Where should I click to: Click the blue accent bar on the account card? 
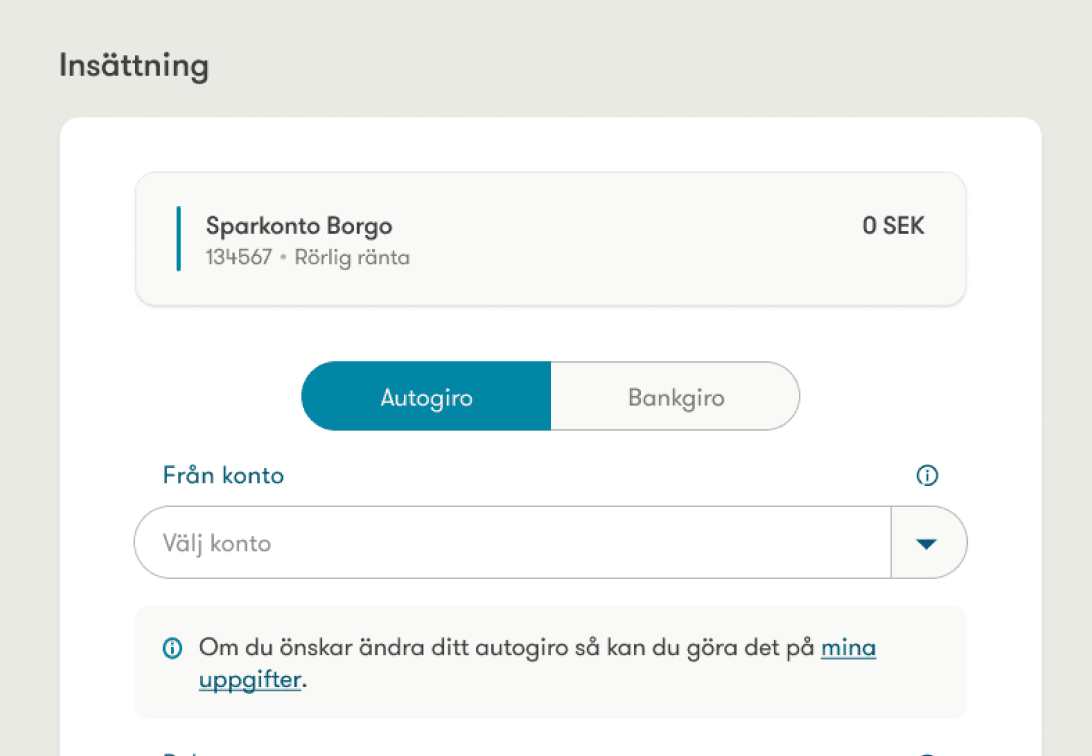(178, 239)
